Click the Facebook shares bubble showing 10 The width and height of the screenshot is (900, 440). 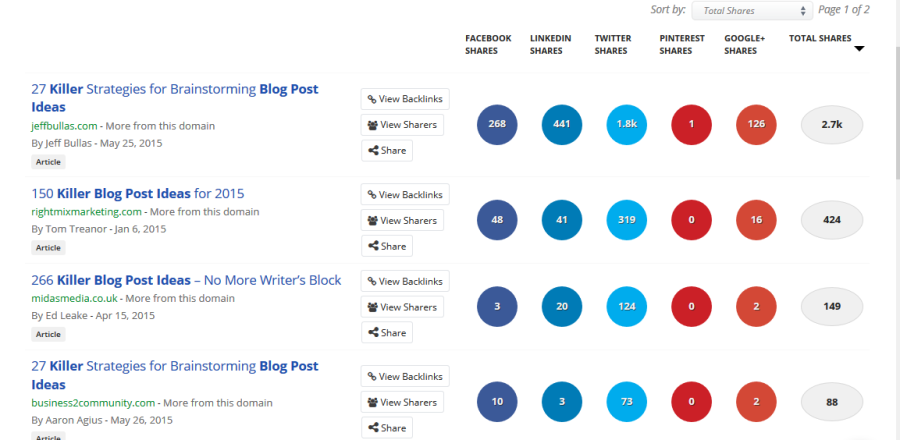(x=497, y=402)
